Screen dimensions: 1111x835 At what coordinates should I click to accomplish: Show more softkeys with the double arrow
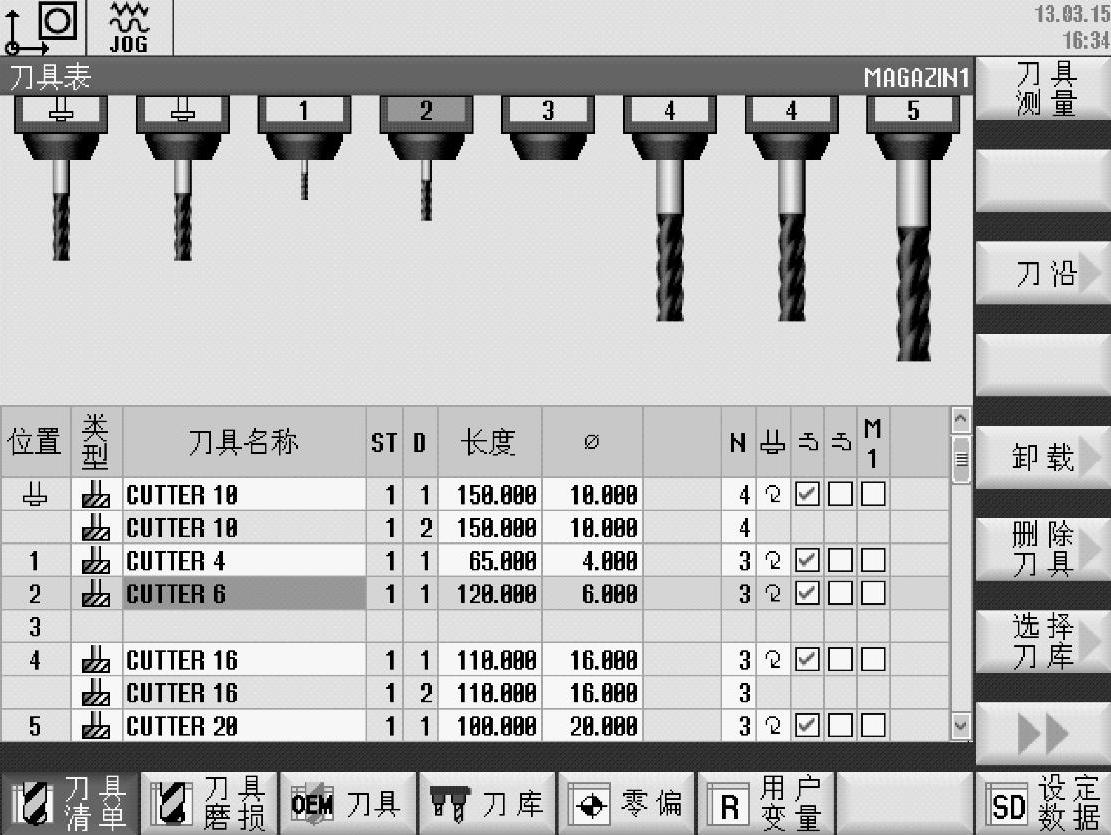coord(1042,735)
